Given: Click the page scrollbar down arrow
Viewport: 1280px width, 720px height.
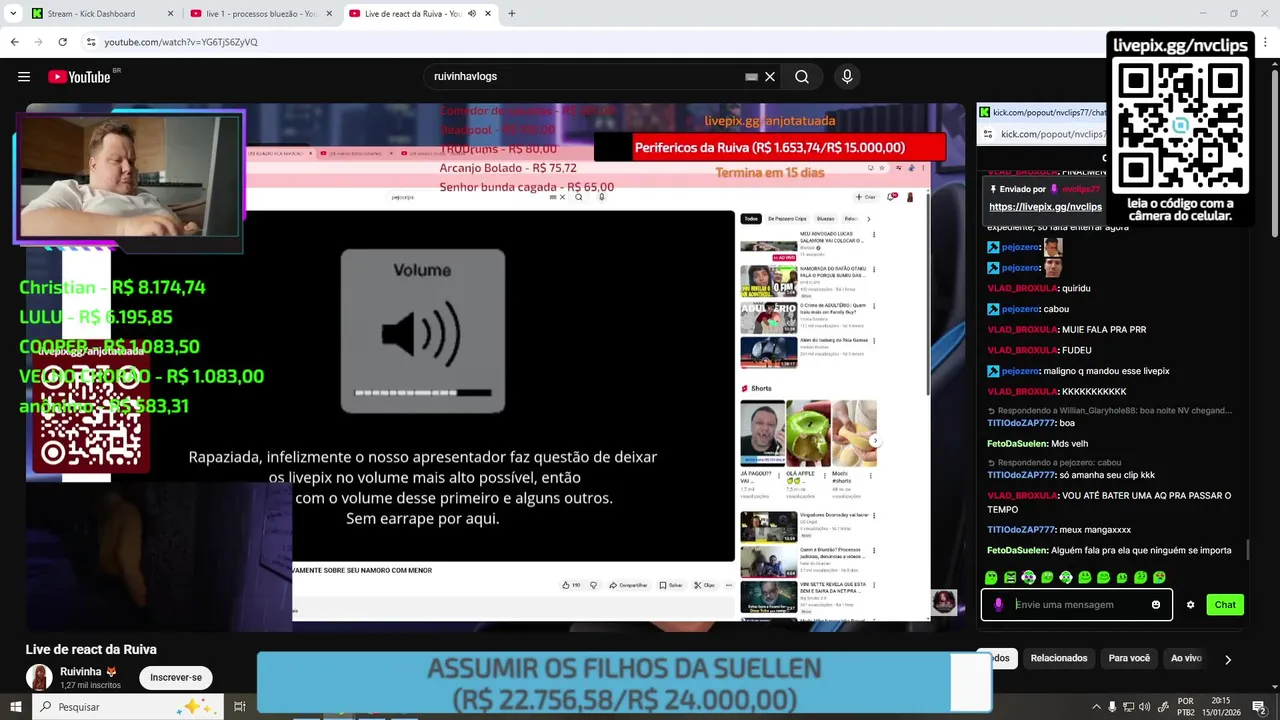Looking at the screenshot, I should tap(1273, 685).
